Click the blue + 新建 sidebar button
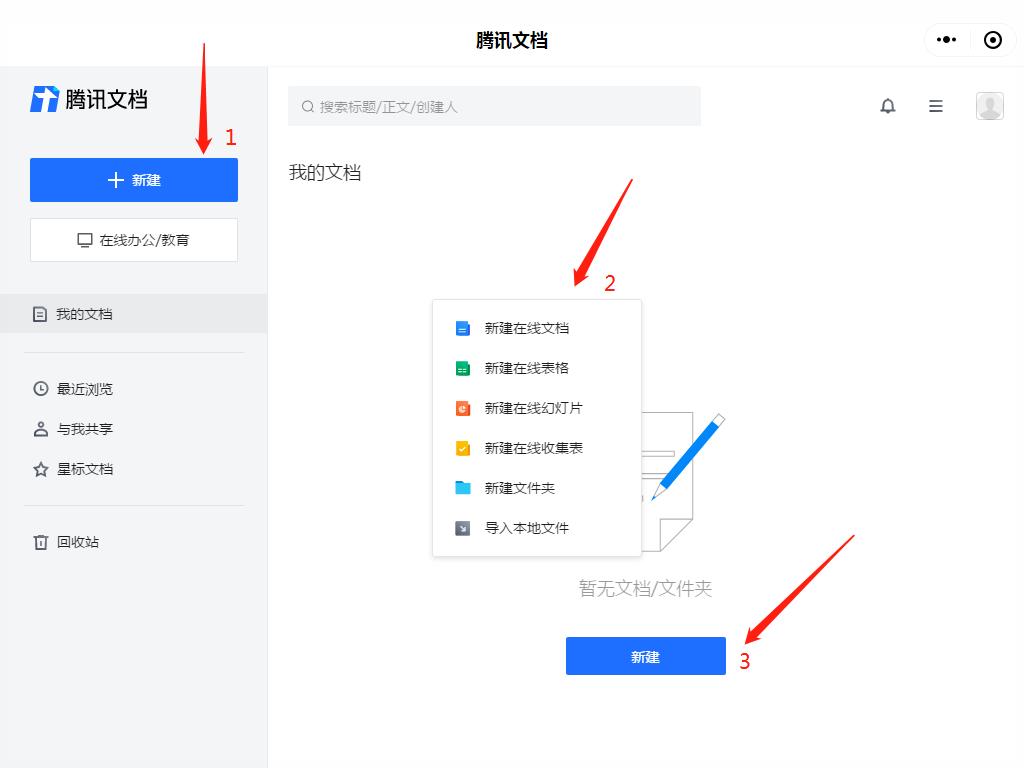Image resolution: width=1024 pixels, height=768 pixels. (134, 180)
